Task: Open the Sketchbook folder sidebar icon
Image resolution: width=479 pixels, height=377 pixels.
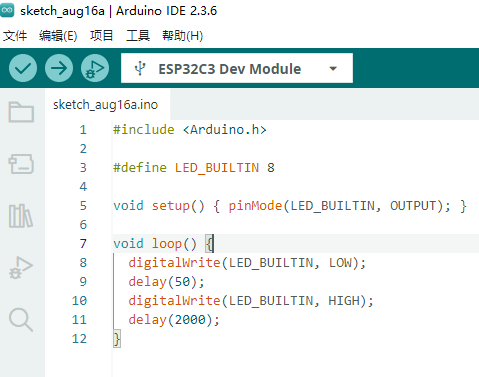Action: [x=21, y=112]
